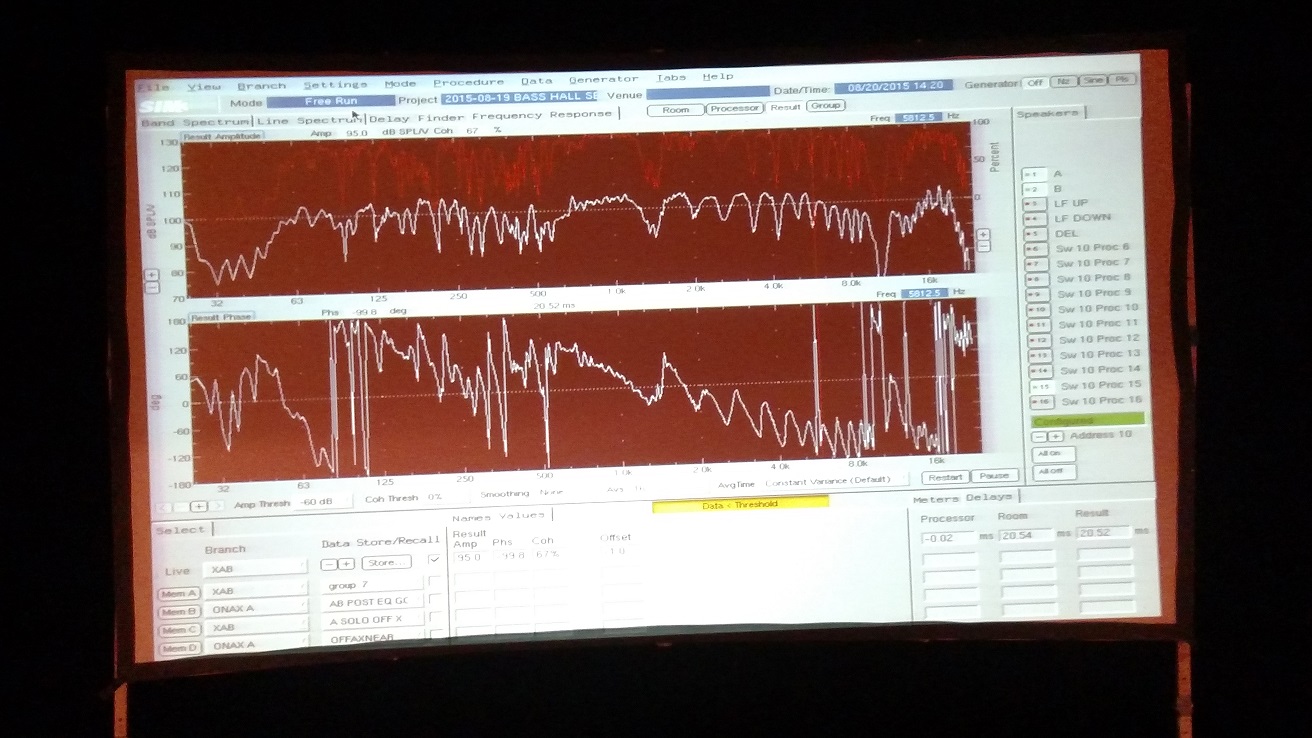Open Mode Free Run dropdown

tap(332, 101)
